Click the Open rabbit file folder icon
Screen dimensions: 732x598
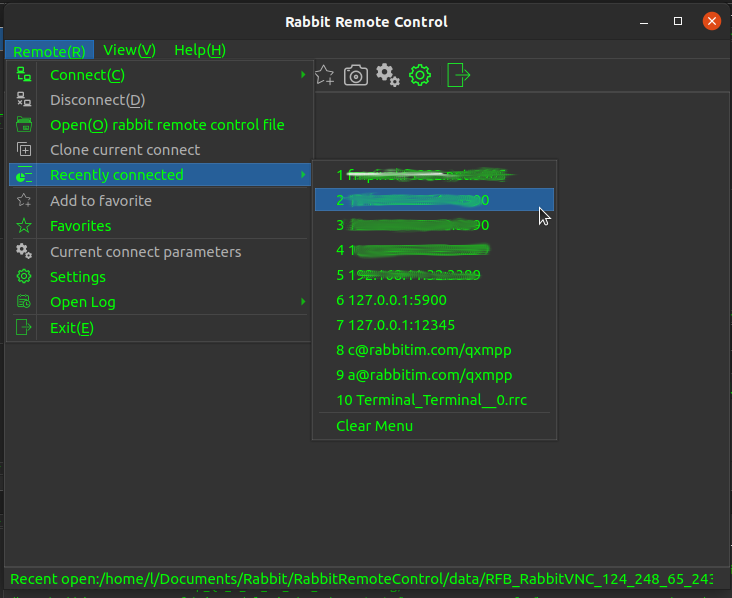(x=24, y=125)
